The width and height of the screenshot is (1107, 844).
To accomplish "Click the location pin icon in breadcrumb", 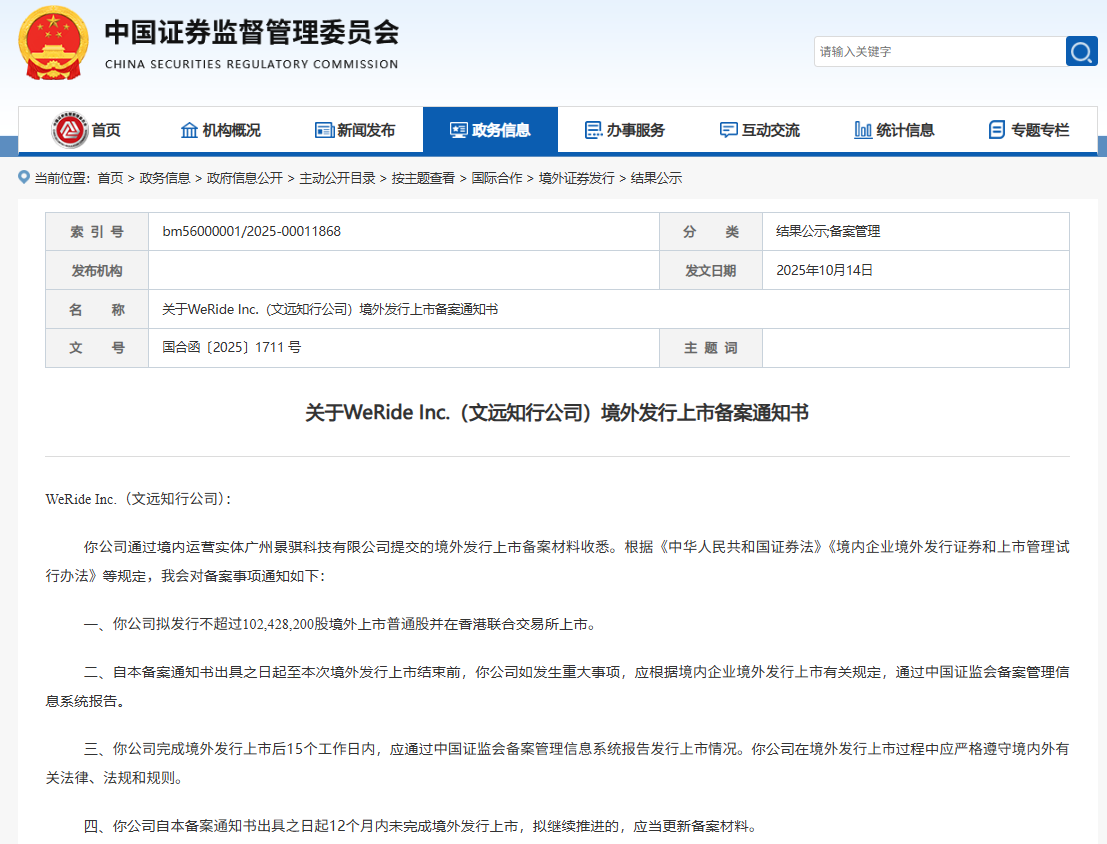I will (24, 178).
